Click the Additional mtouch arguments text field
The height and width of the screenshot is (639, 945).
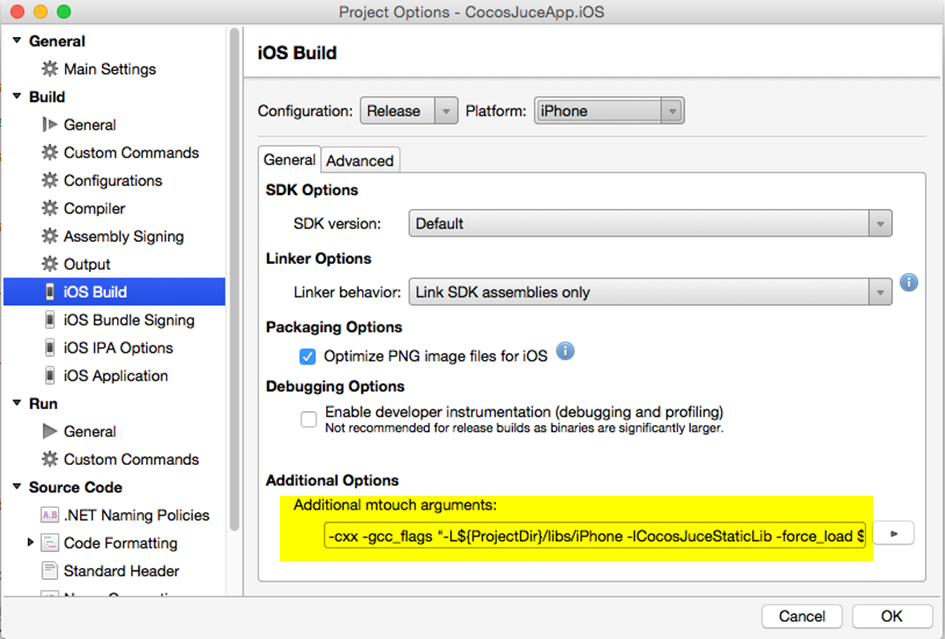click(x=595, y=535)
